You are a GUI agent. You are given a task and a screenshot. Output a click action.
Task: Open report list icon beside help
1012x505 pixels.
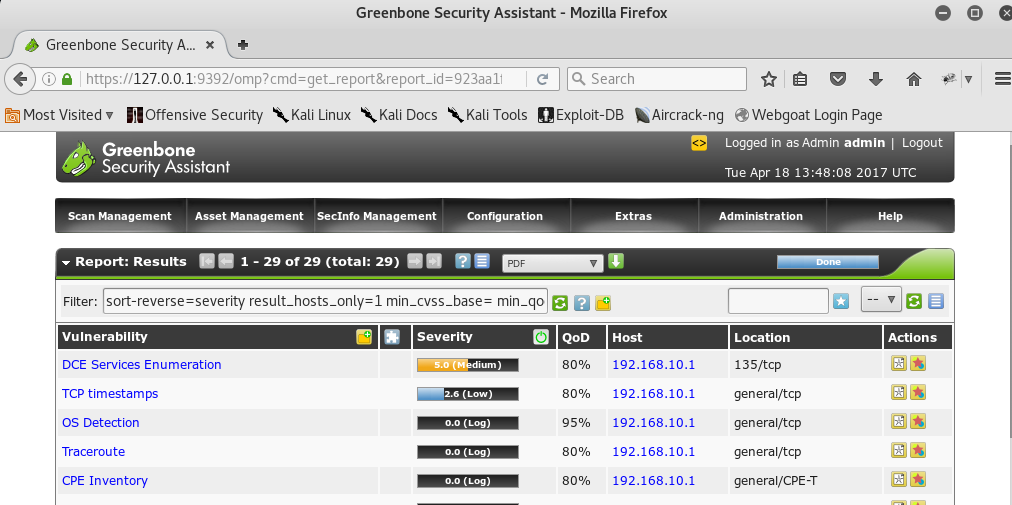(x=481, y=262)
